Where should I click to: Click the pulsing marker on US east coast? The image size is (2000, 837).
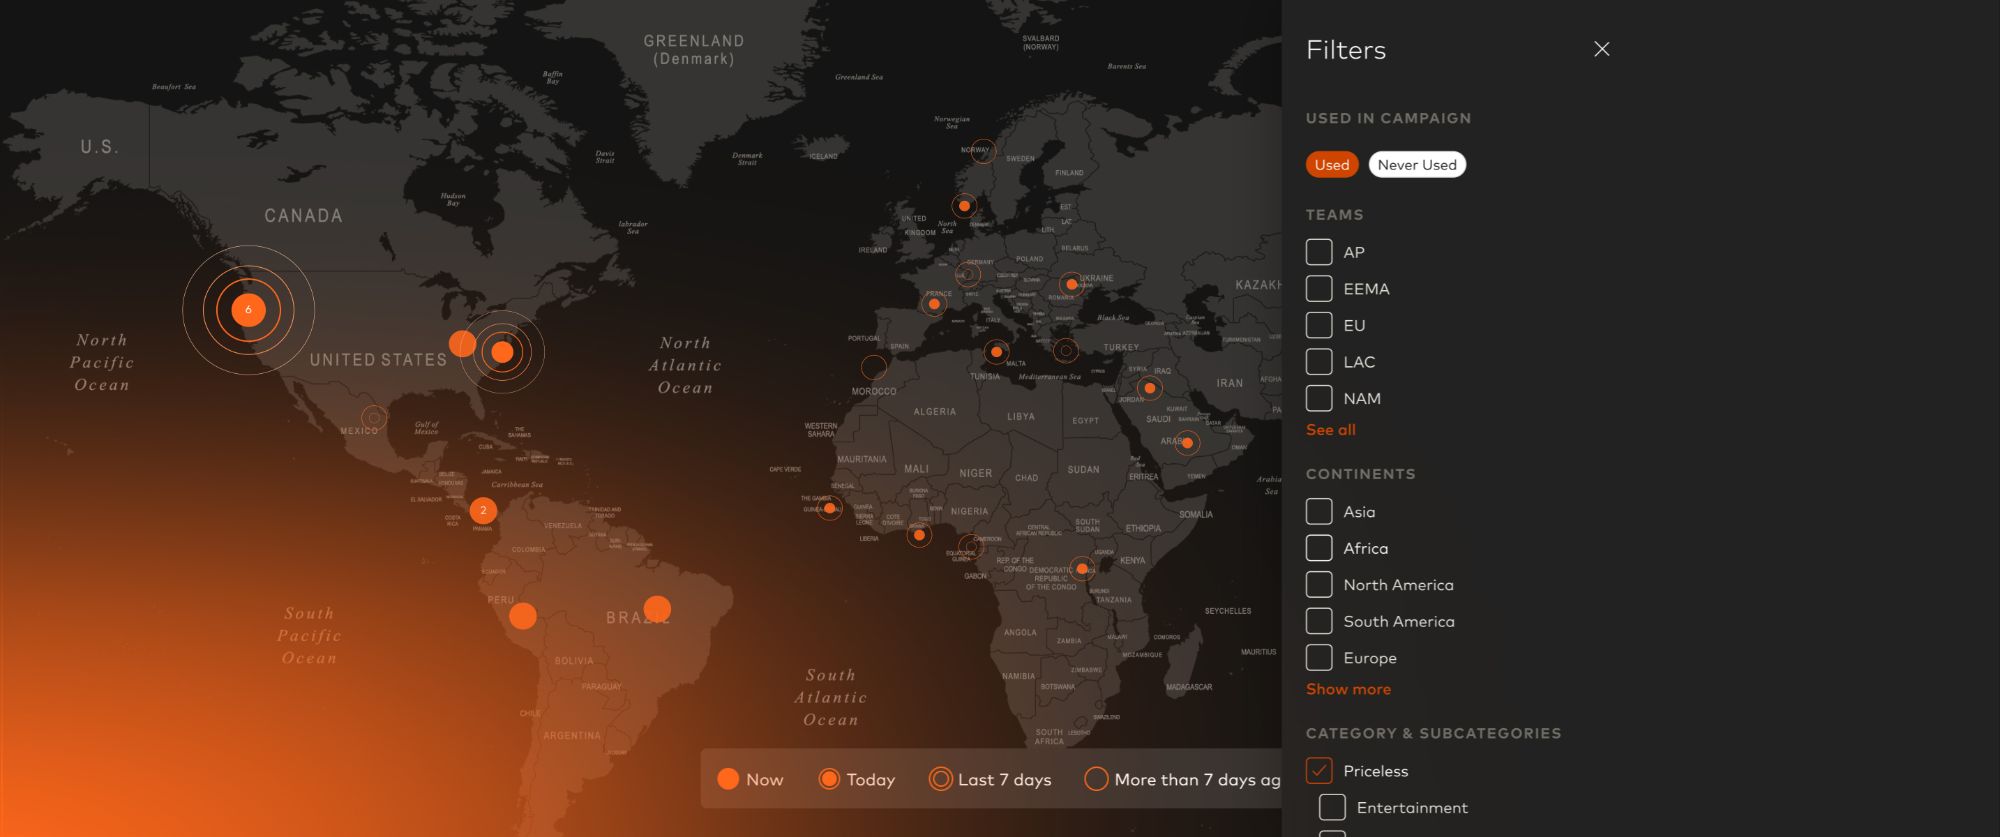tap(502, 352)
